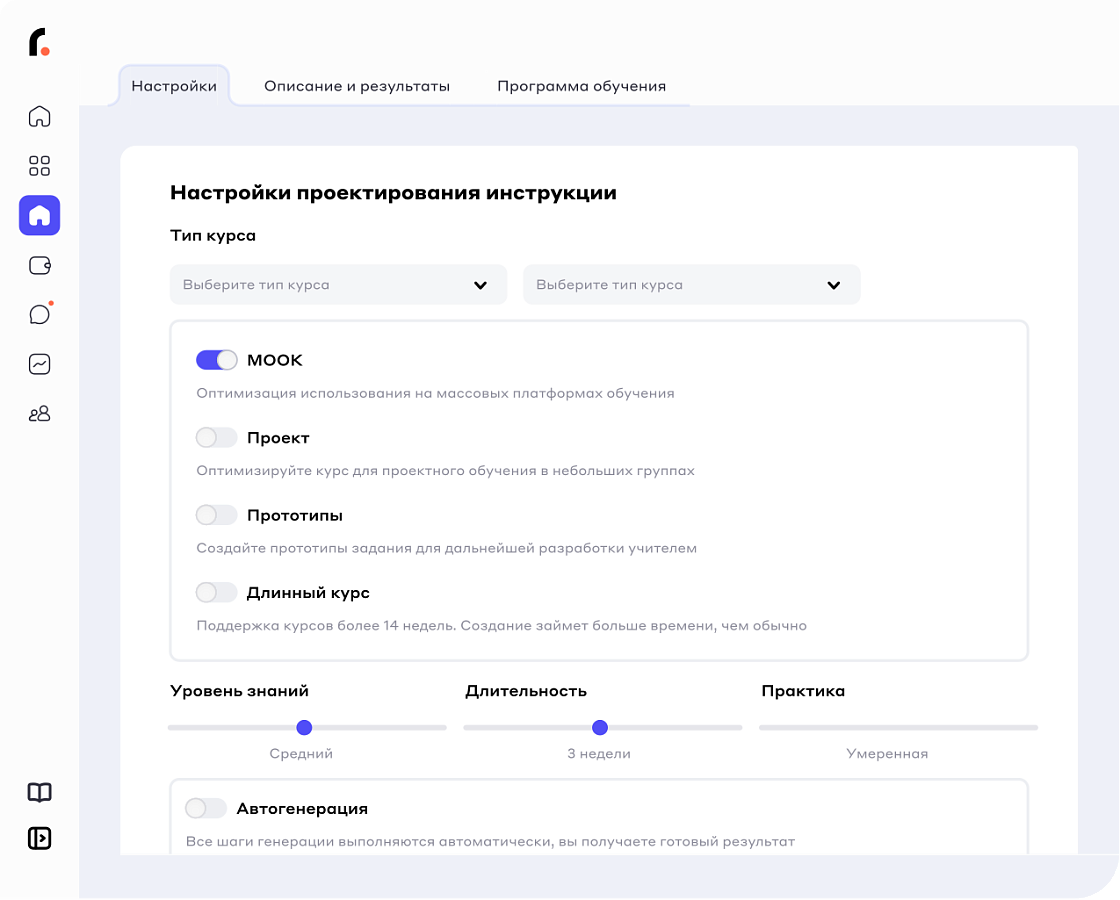Click МООК description about массовых платформах
1120x900 pixels.
click(435, 394)
